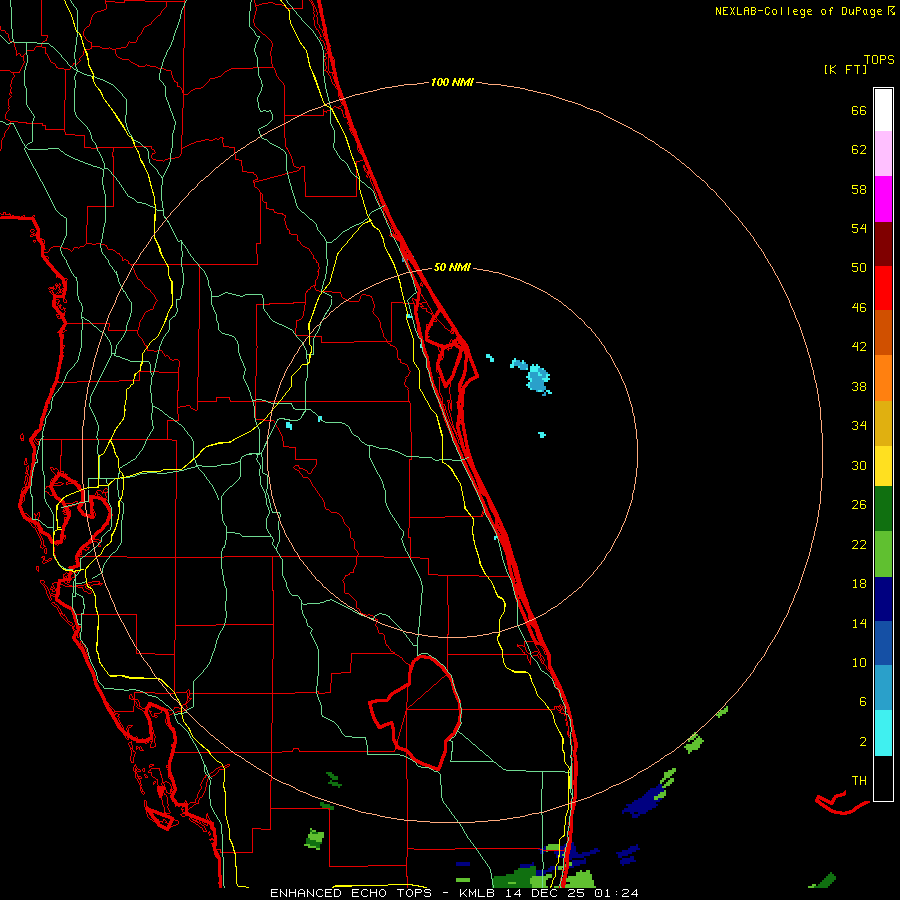Image resolution: width=900 pixels, height=900 pixels.
Task: Click the legend value "26"
Action: (x=859, y=505)
